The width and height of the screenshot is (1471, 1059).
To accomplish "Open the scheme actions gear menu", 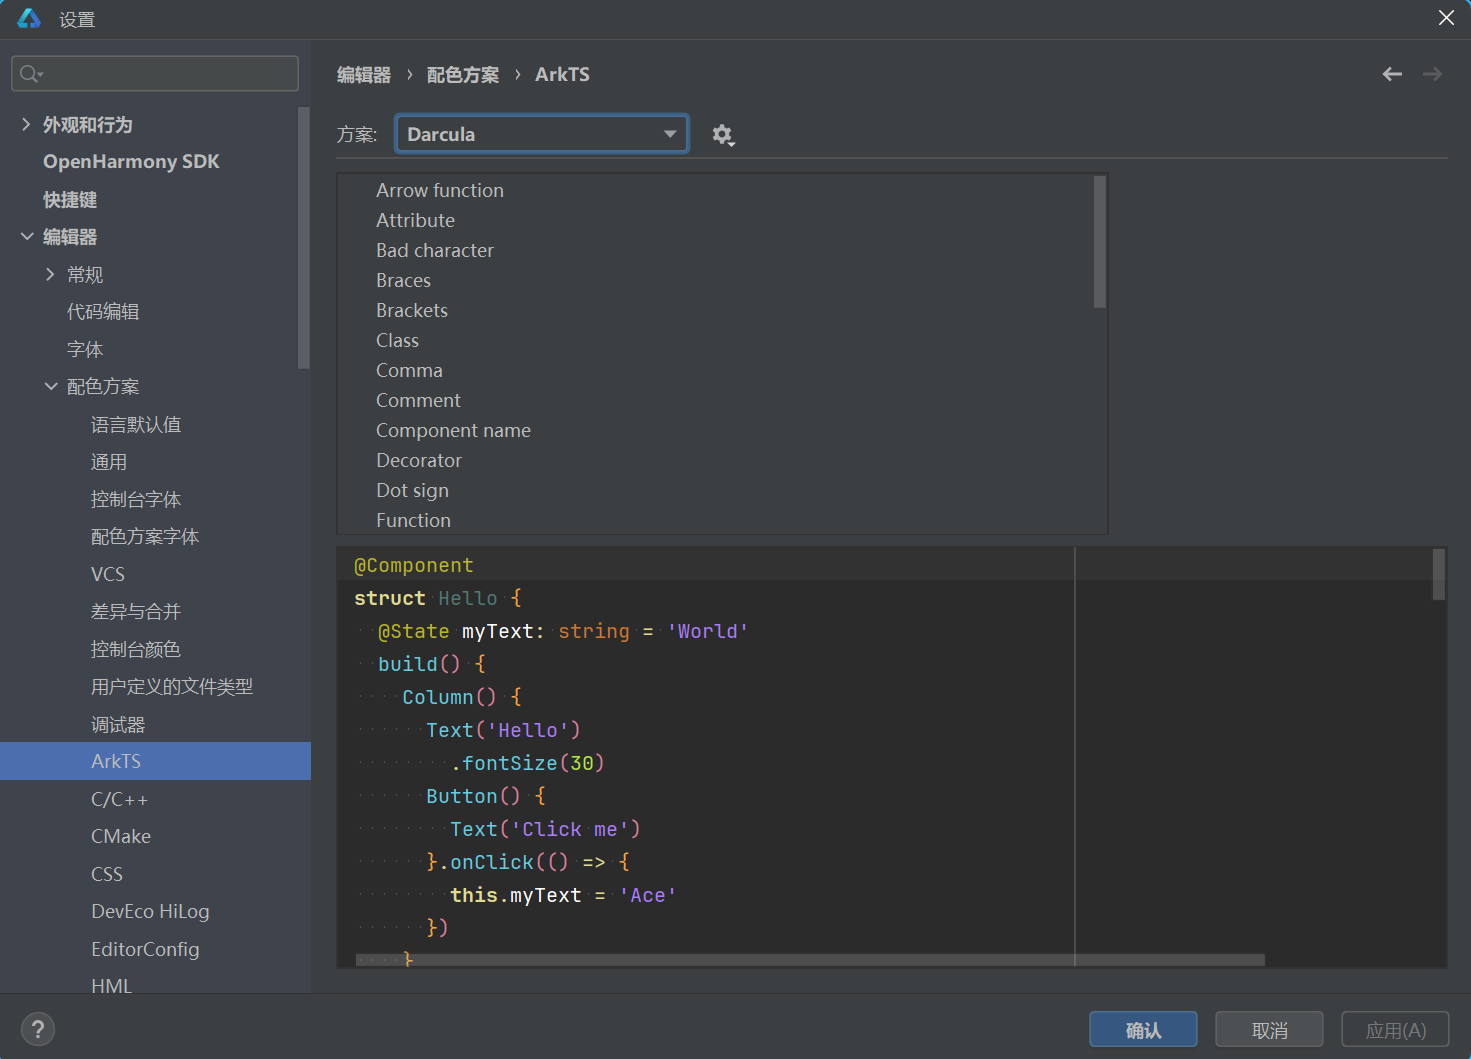I will pyautogui.click(x=723, y=135).
